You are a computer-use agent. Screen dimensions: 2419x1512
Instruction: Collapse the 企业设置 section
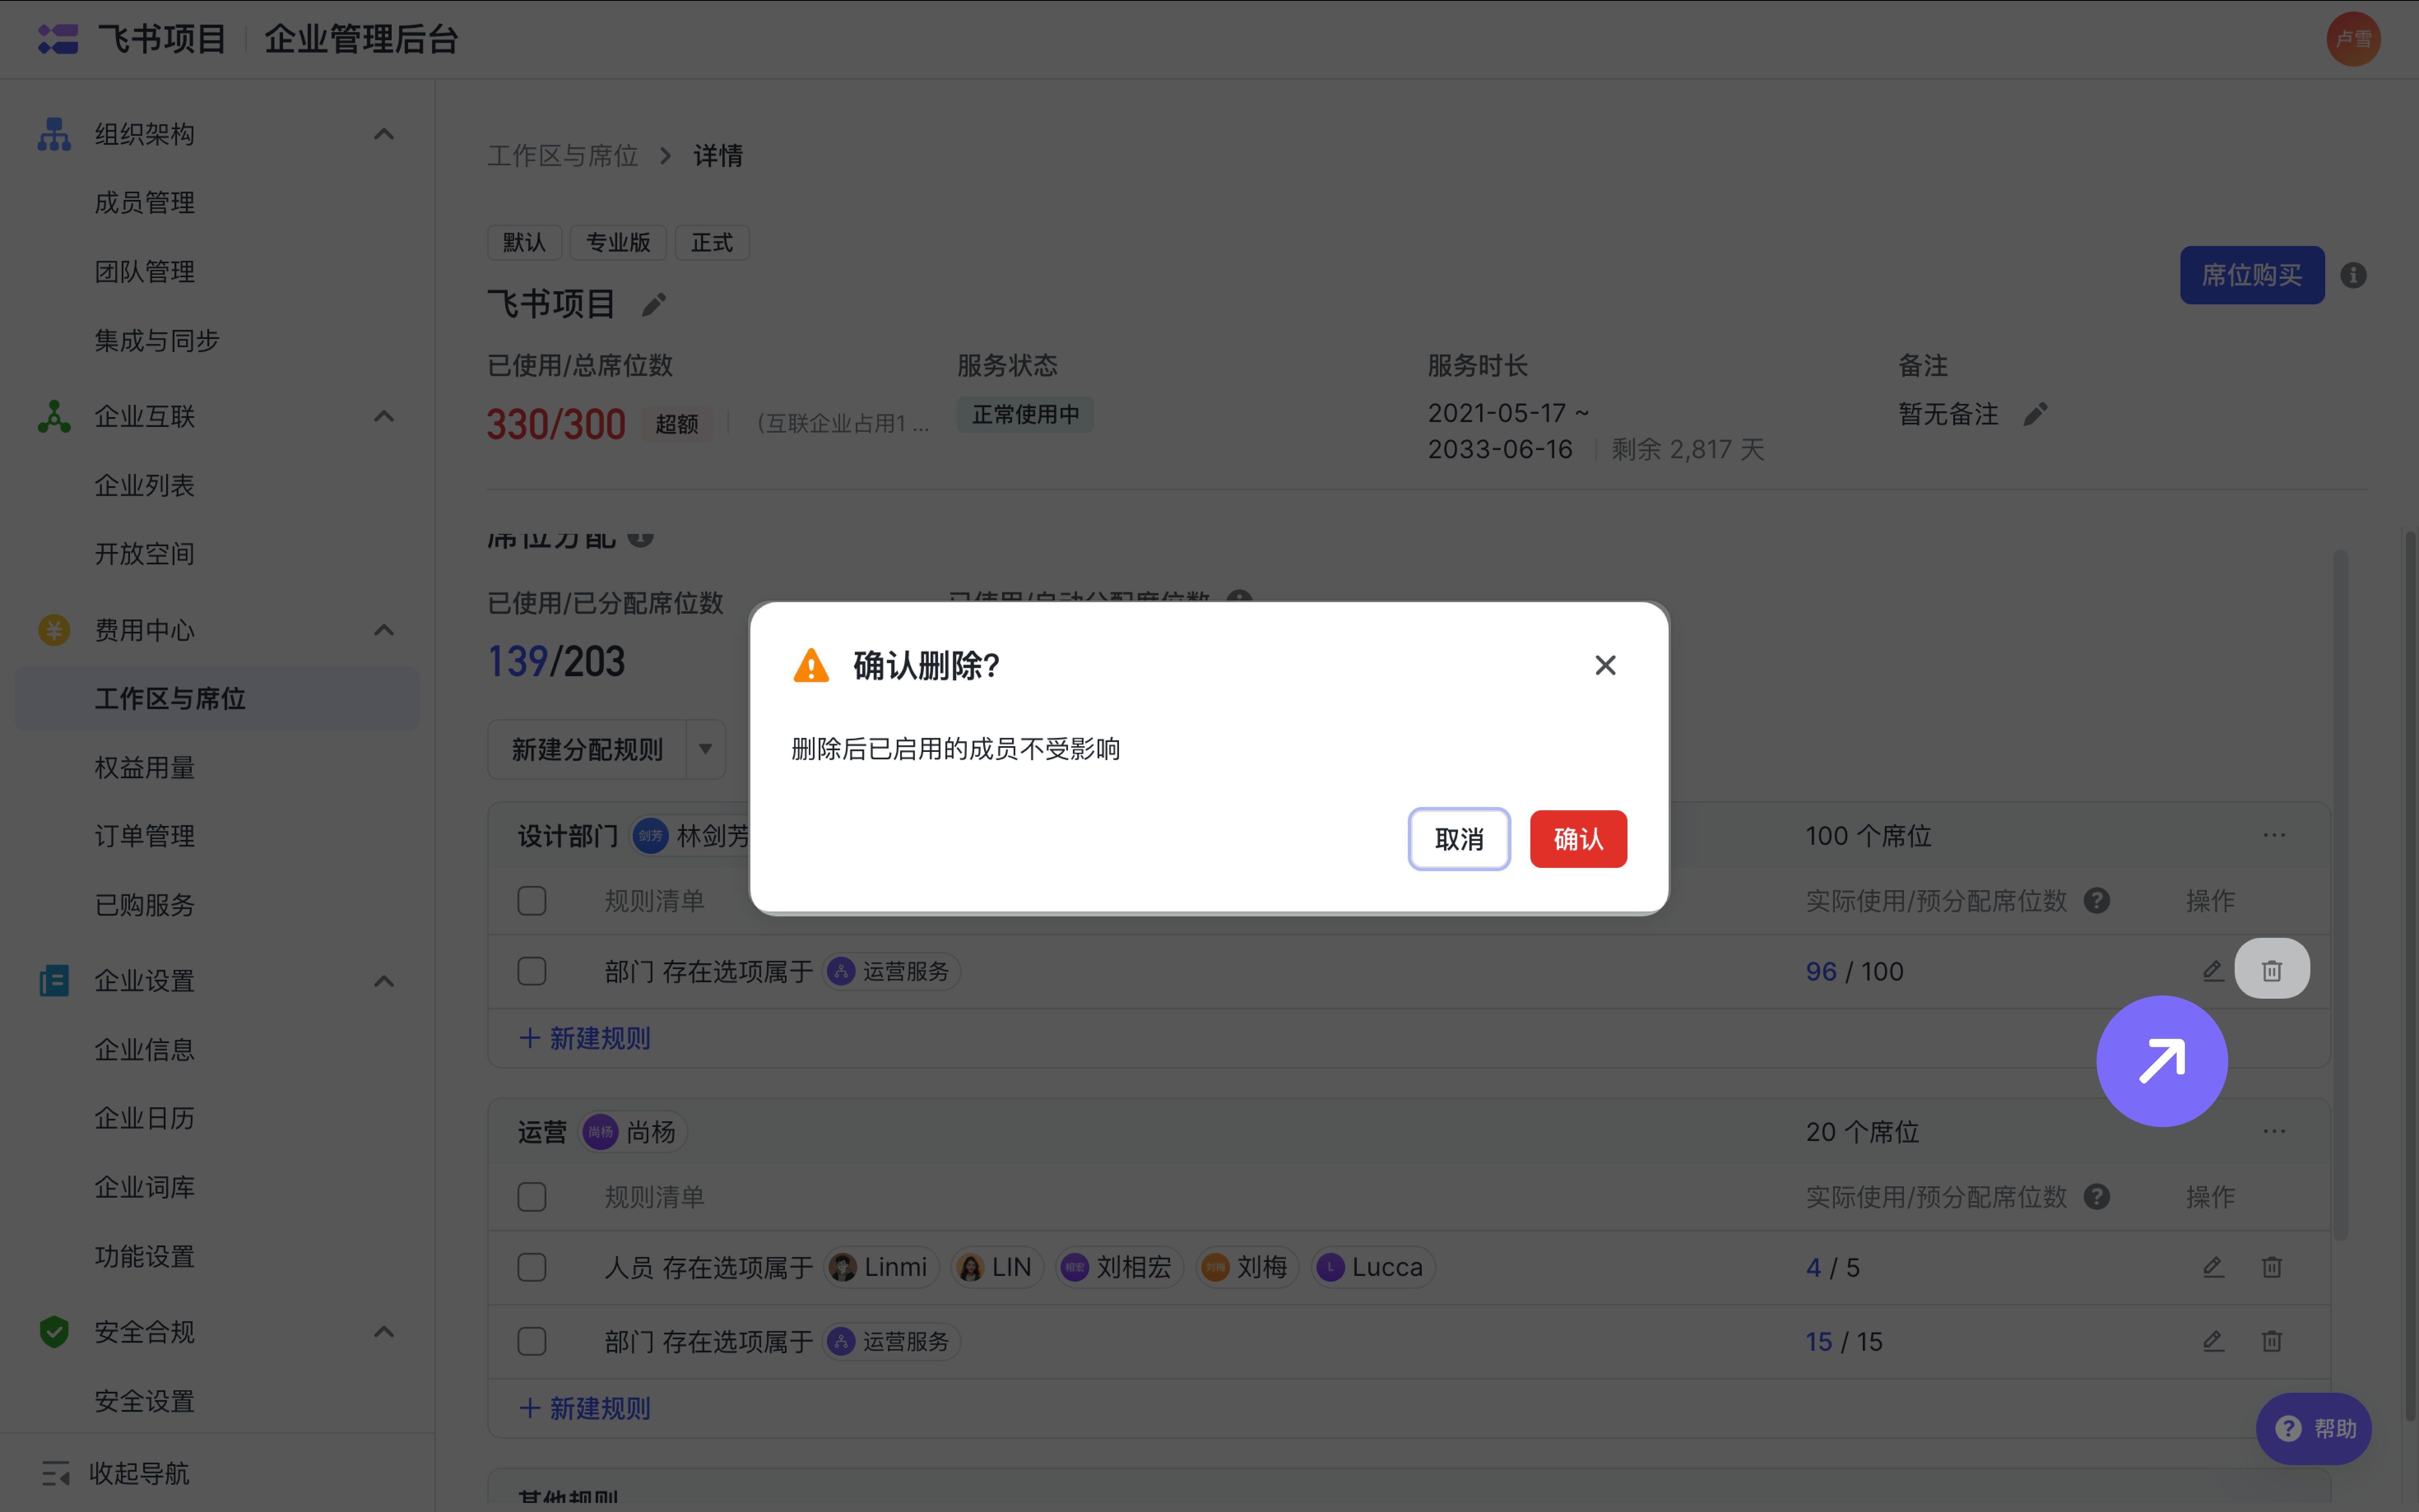point(384,981)
